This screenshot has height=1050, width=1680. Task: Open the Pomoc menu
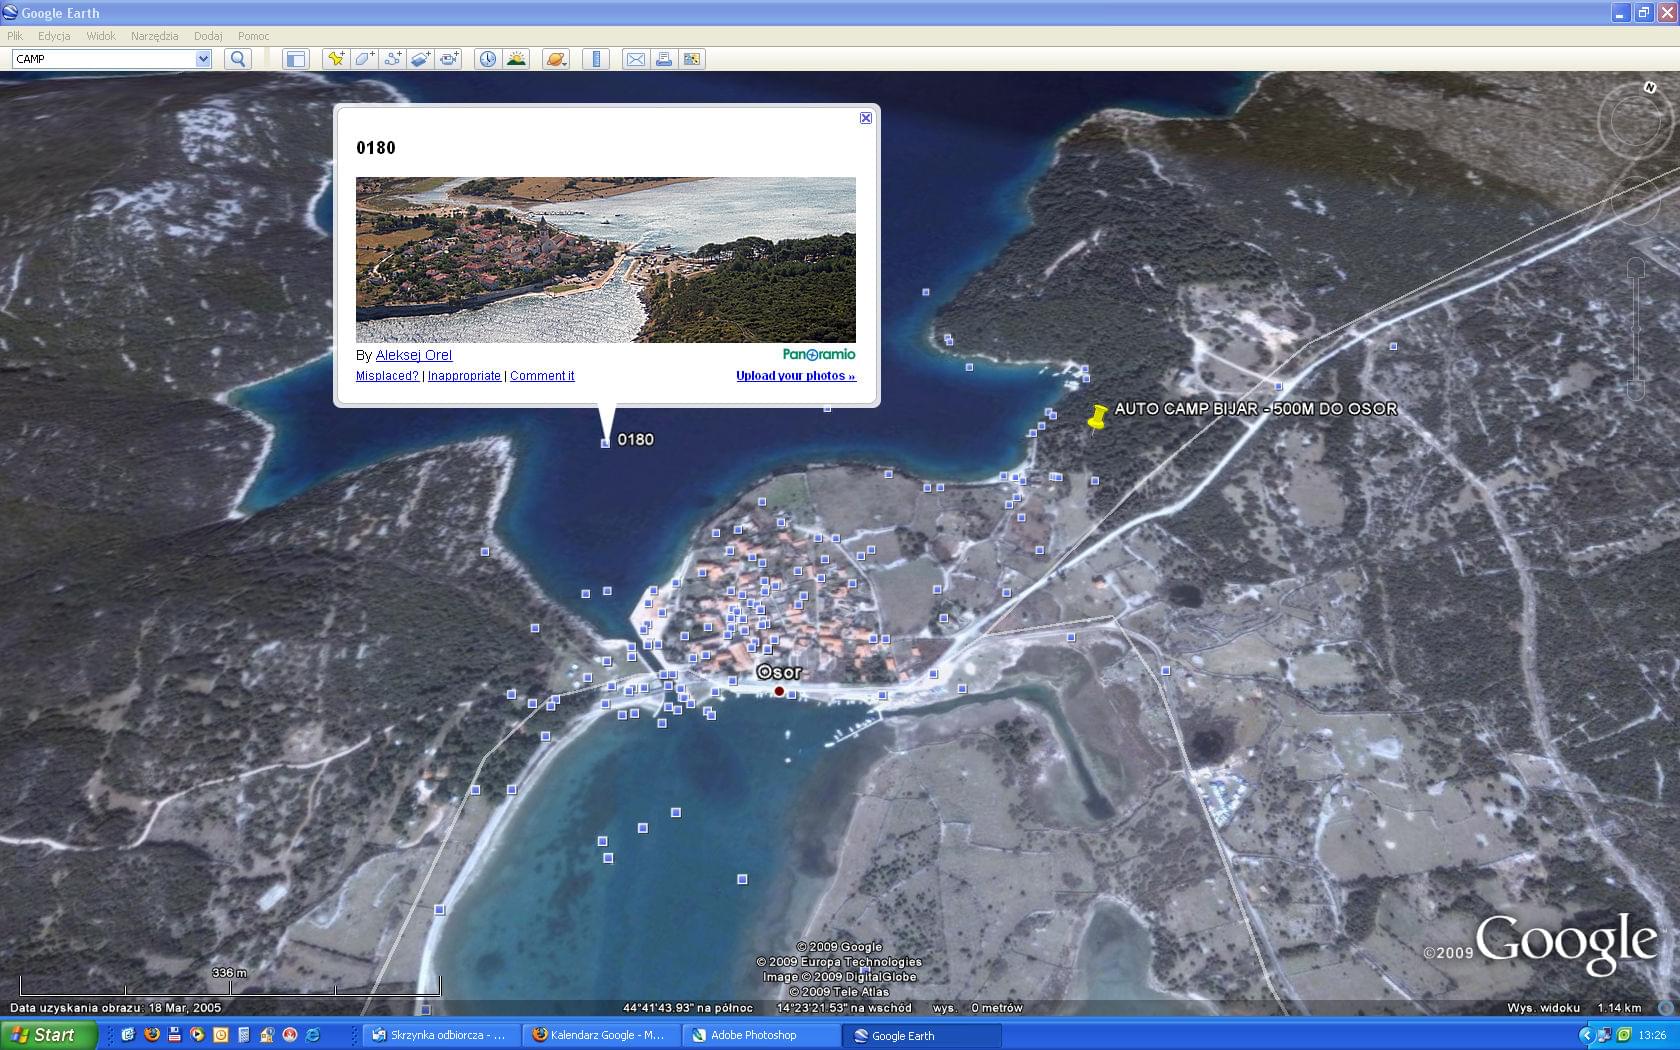click(253, 36)
